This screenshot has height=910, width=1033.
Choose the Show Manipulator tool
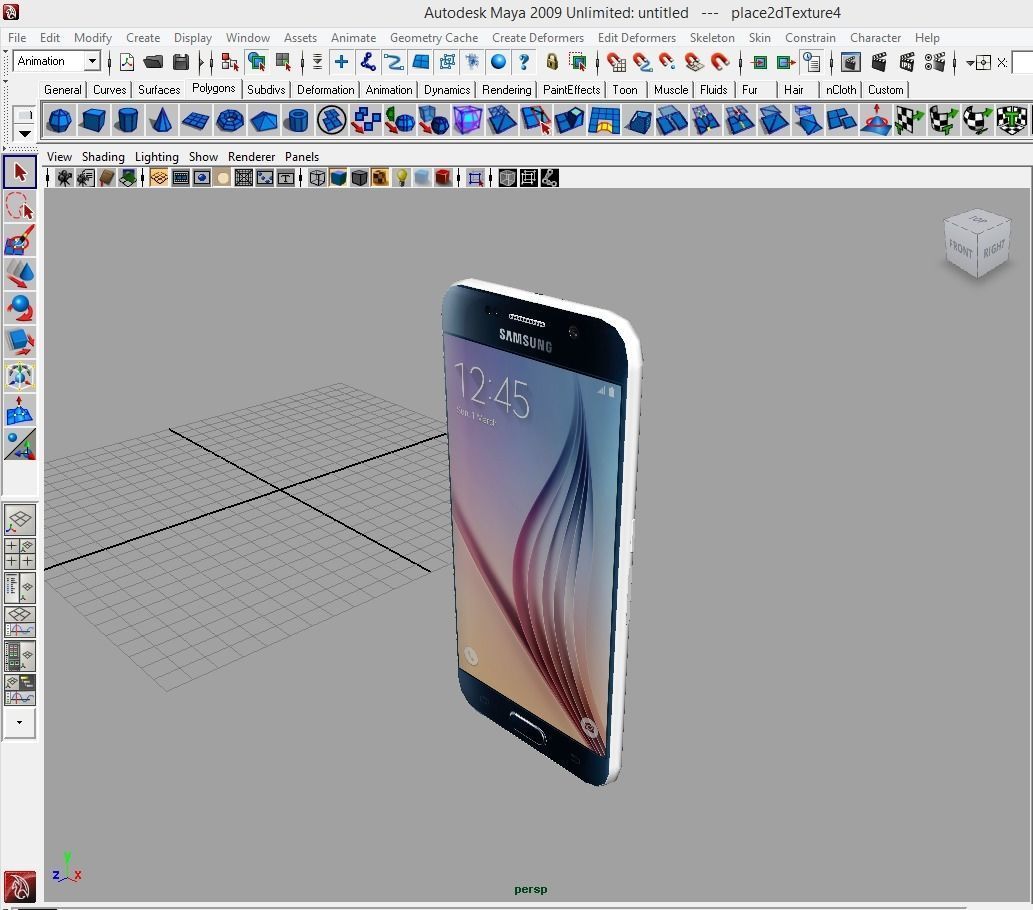click(20, 444)
